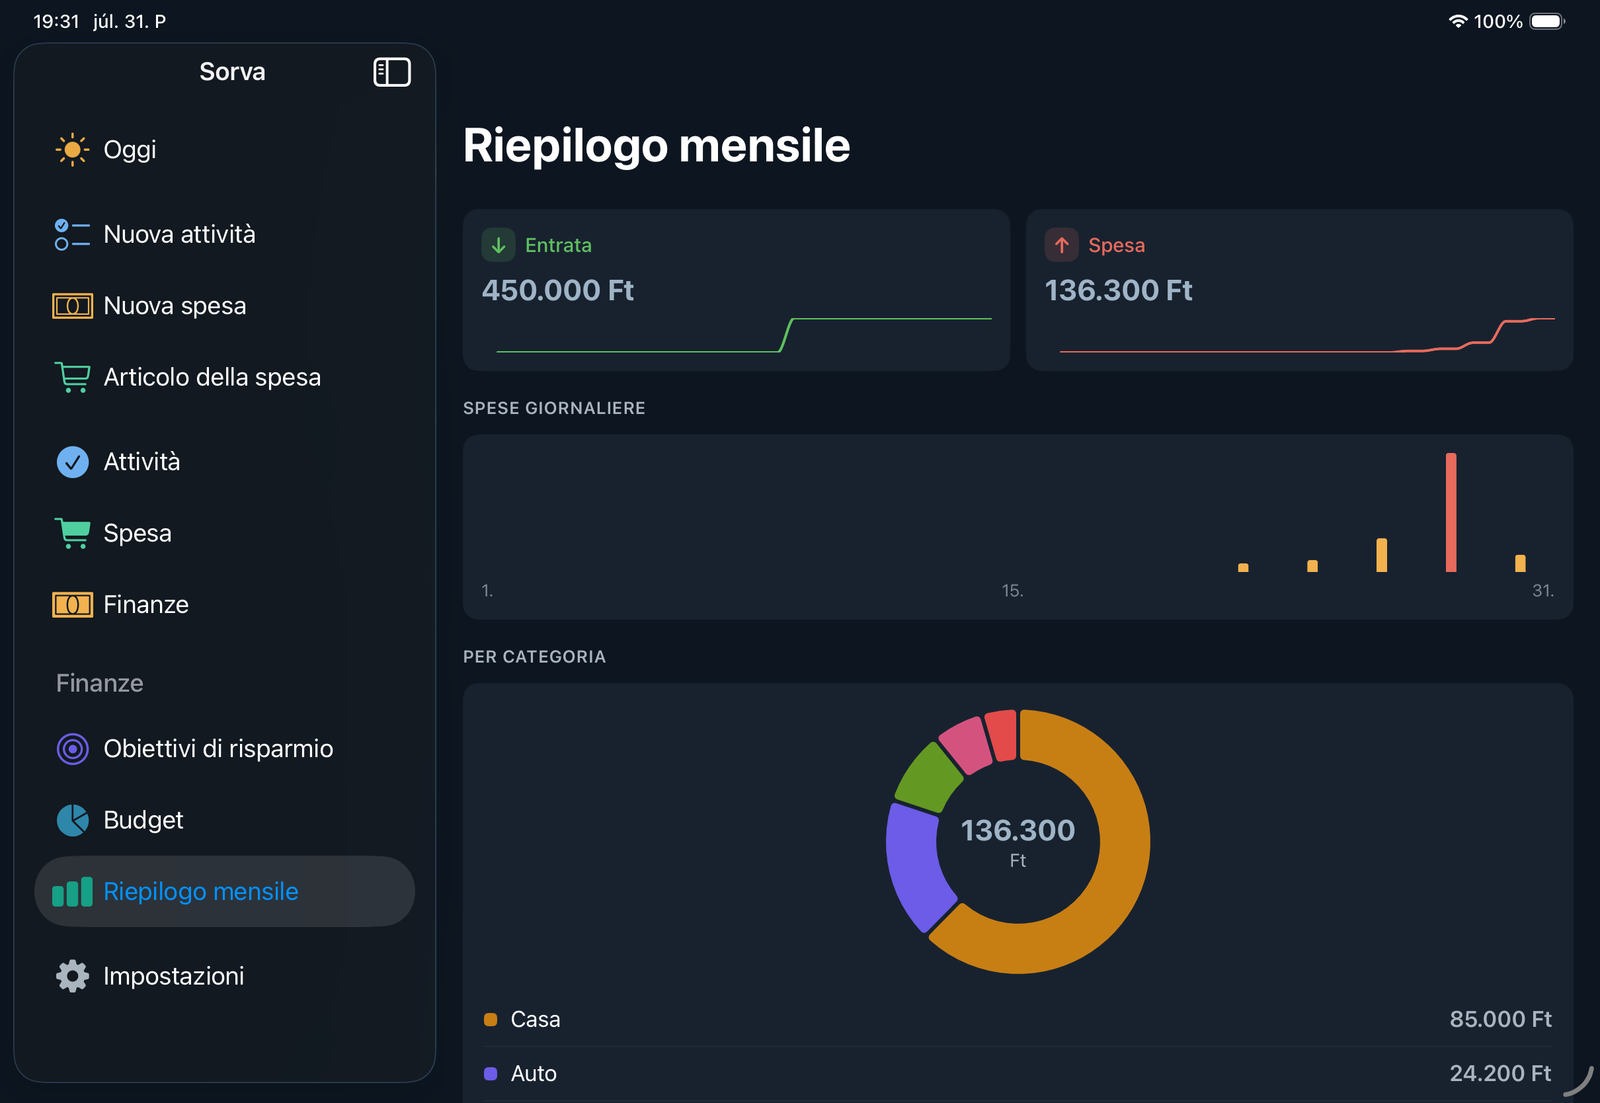Toggle the sidebar panel icon
The height and width of the screenshot is (1103, 1600).
tap(392, 72)
